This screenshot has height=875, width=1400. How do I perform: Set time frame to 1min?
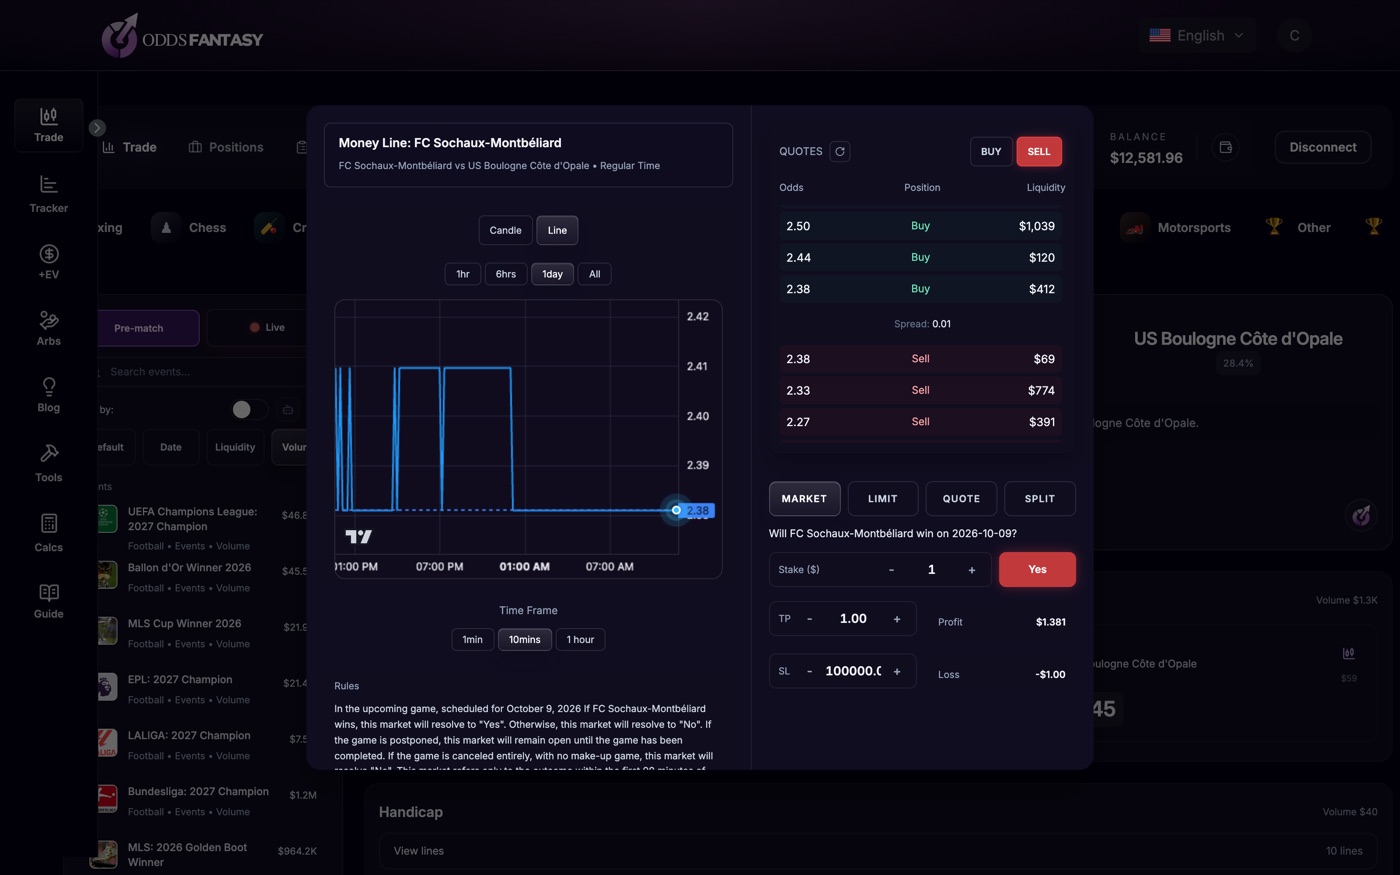point(473,640)
